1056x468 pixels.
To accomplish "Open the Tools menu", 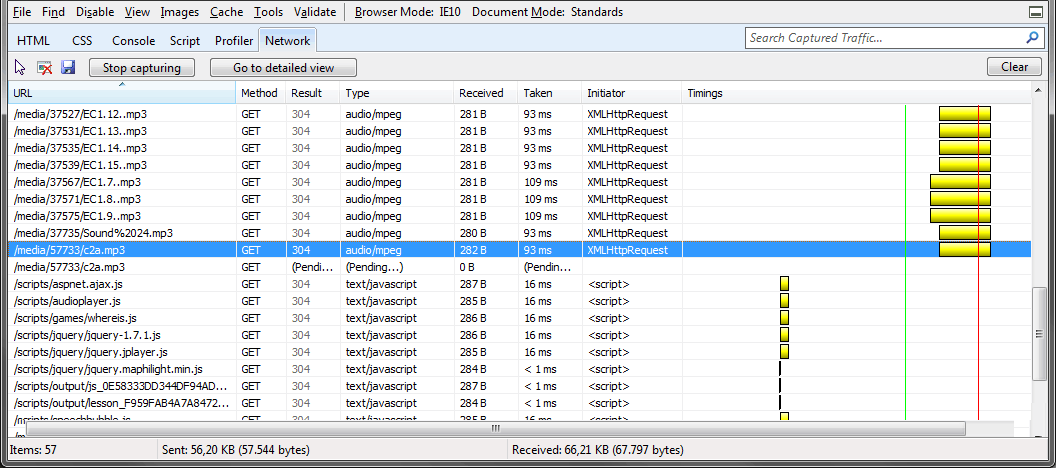I will click(x=269, y=12).
